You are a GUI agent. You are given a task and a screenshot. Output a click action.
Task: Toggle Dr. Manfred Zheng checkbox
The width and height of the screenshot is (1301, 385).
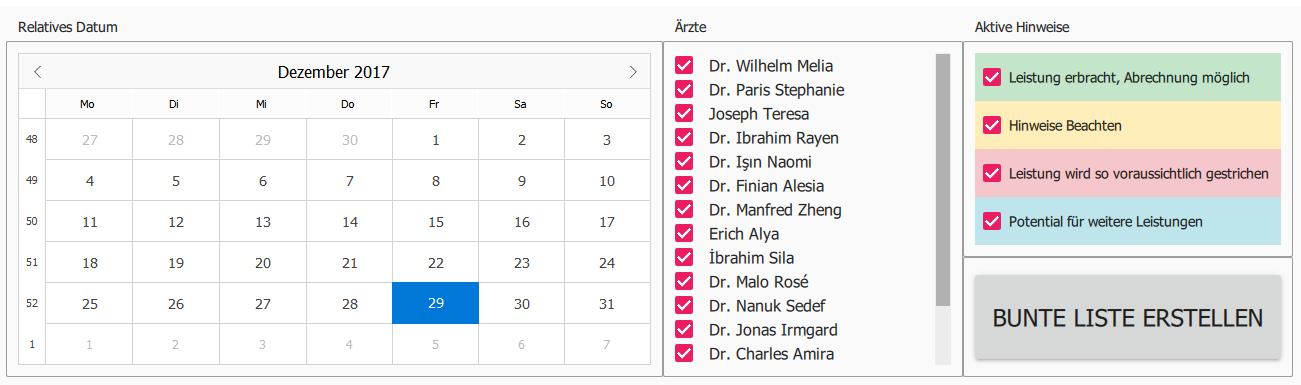(685, 209)
